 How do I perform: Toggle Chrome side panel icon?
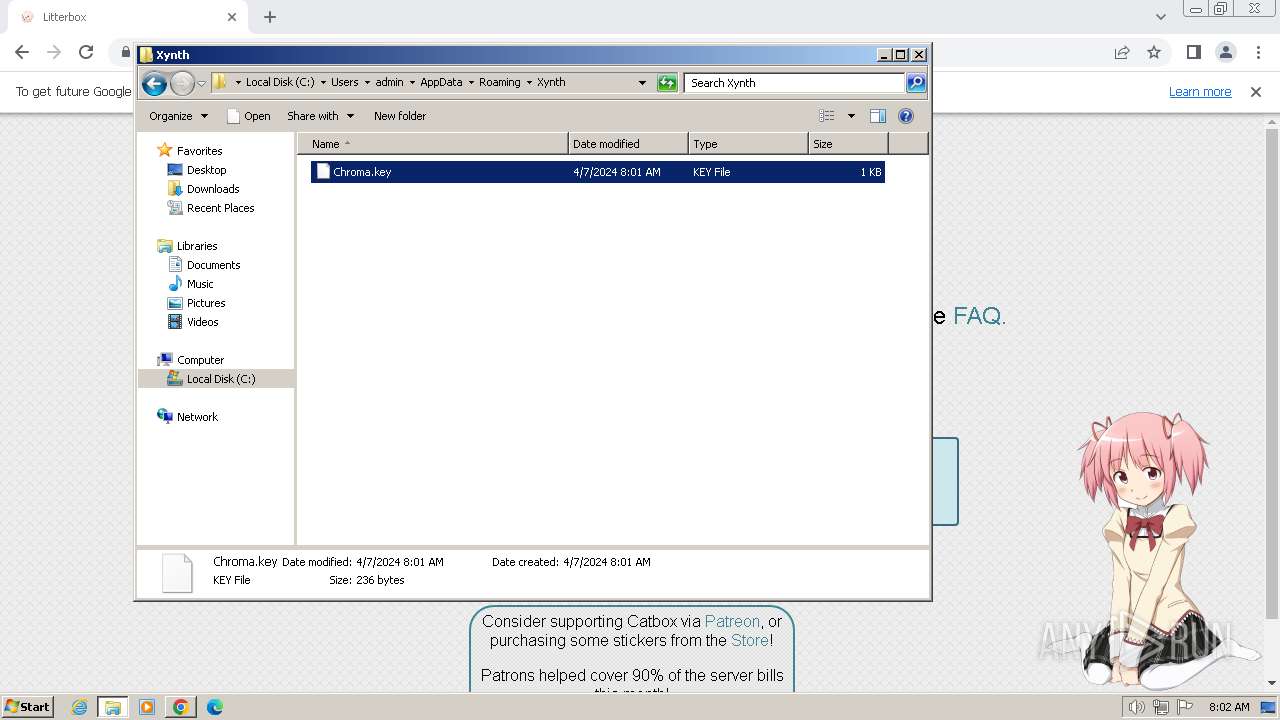point(1193,52)
